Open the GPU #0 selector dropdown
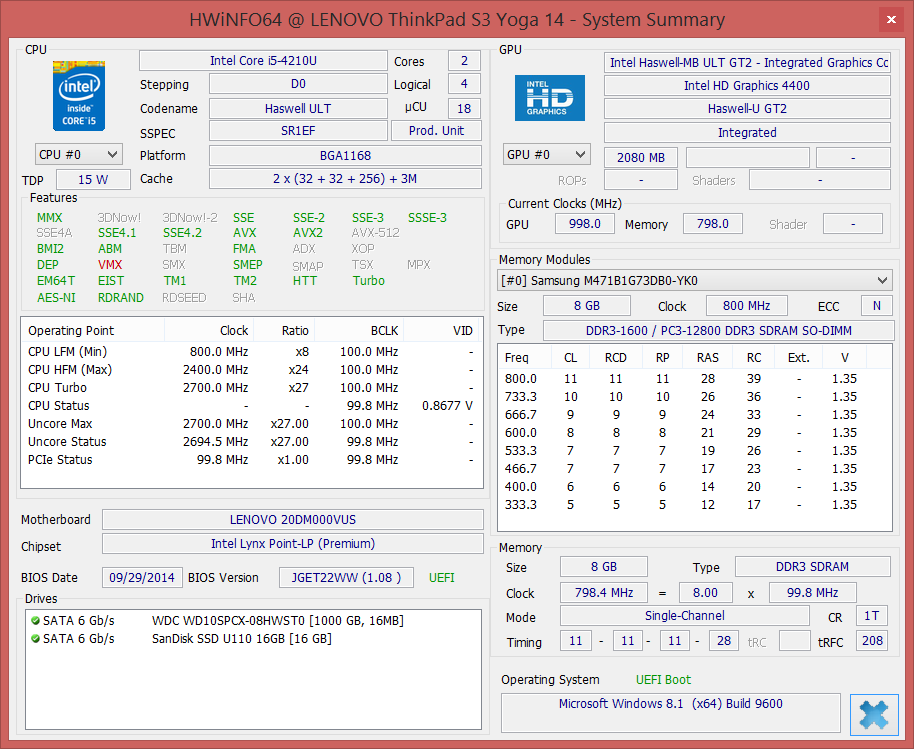The image size is (914, 749). pos(547,154)
